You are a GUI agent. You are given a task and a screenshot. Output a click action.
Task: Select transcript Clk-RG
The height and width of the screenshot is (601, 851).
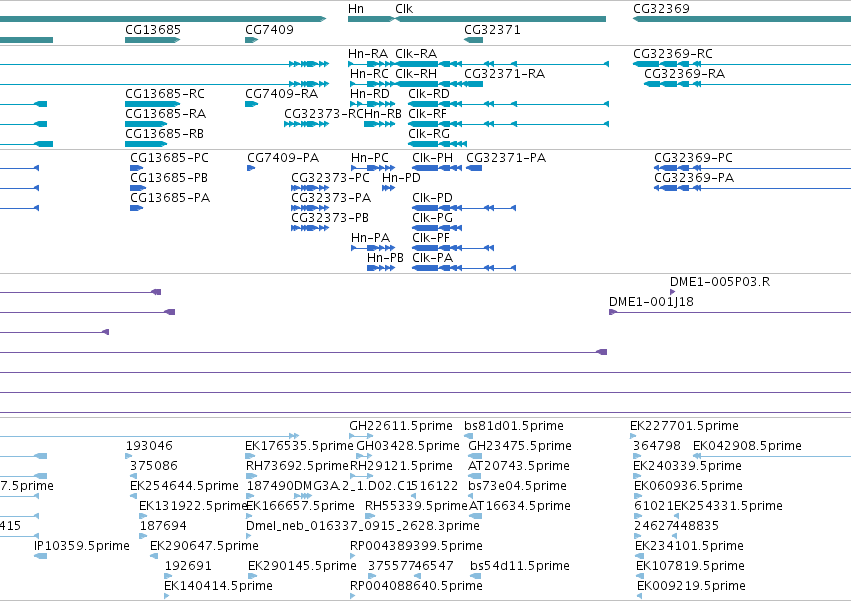pyautogui.click(x=437, y=144)
